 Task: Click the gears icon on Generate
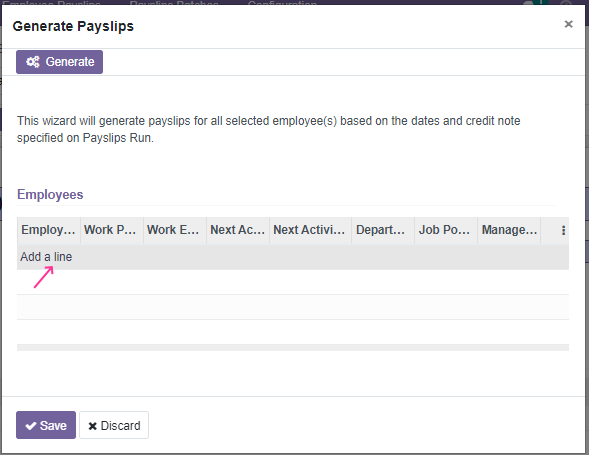tap(33, 62)
